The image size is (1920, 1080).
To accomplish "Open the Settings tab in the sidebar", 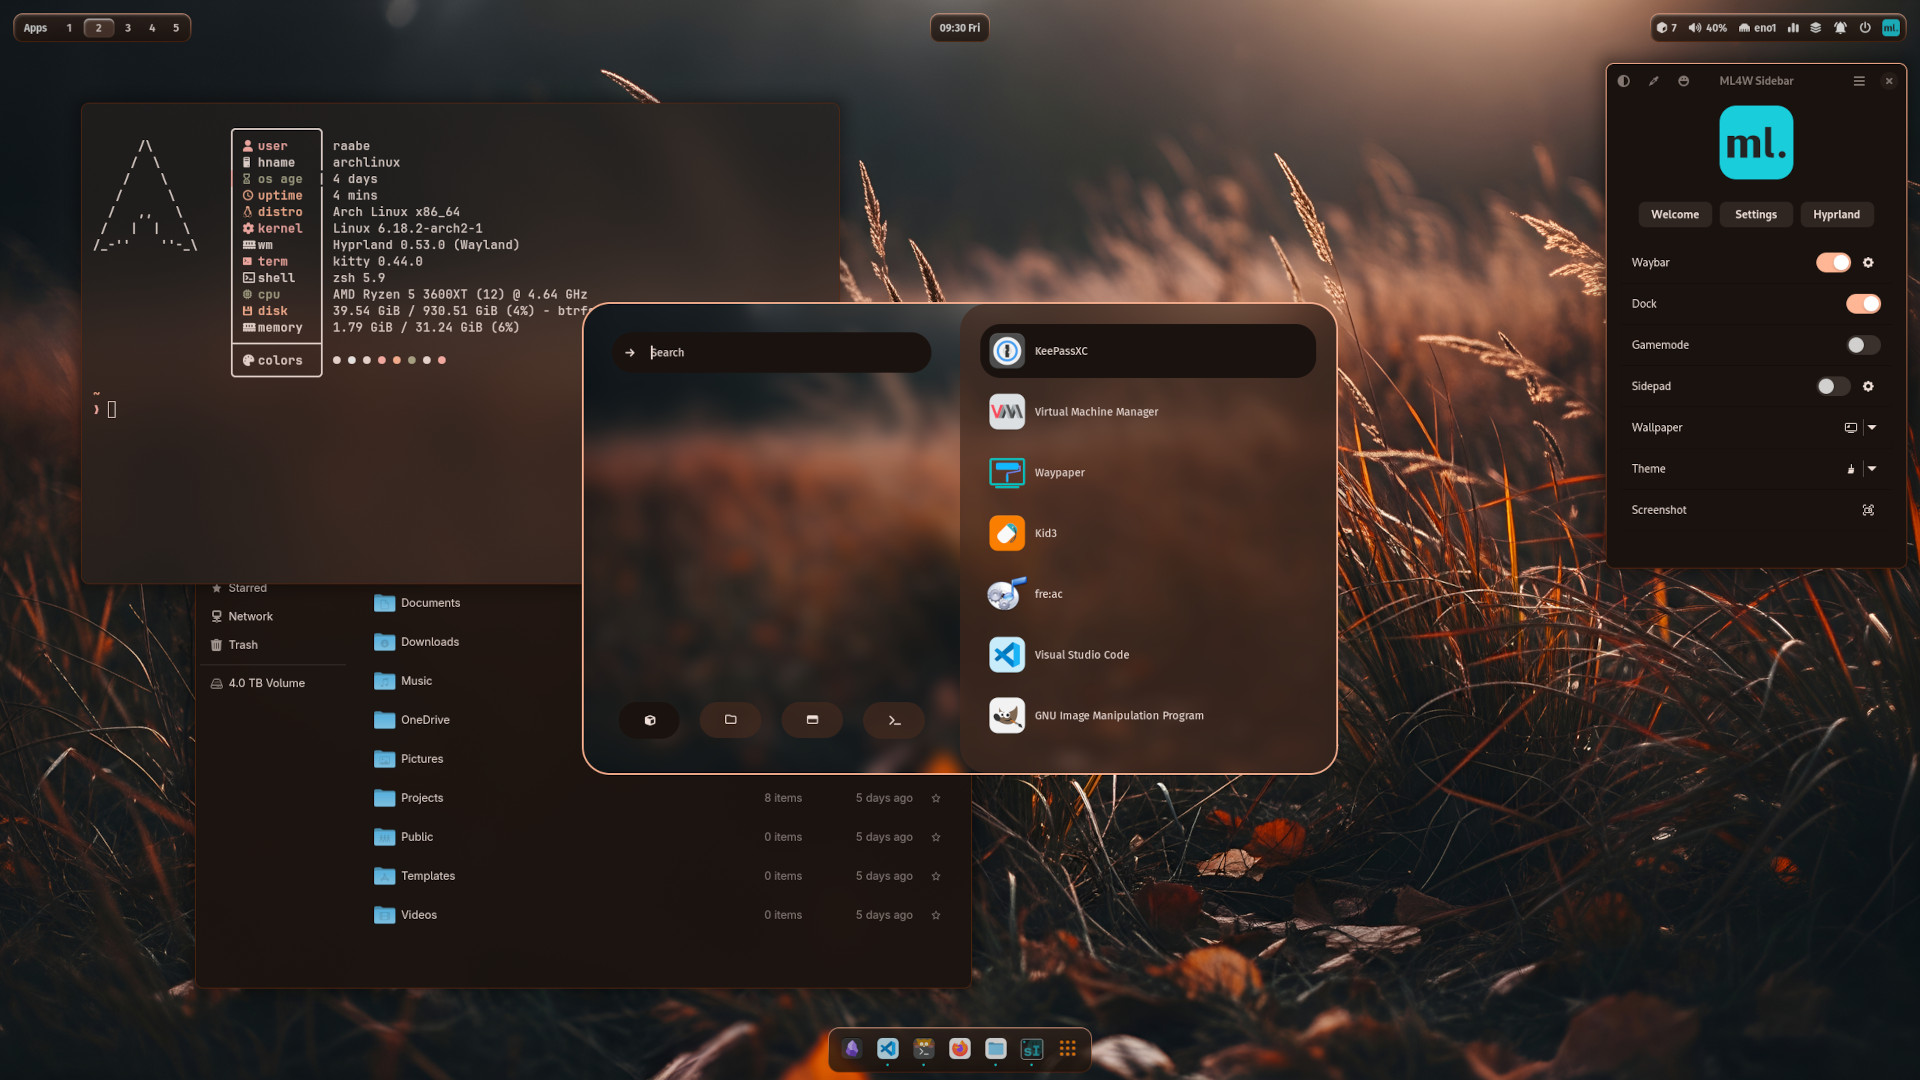I will [x=1755, y=214].
